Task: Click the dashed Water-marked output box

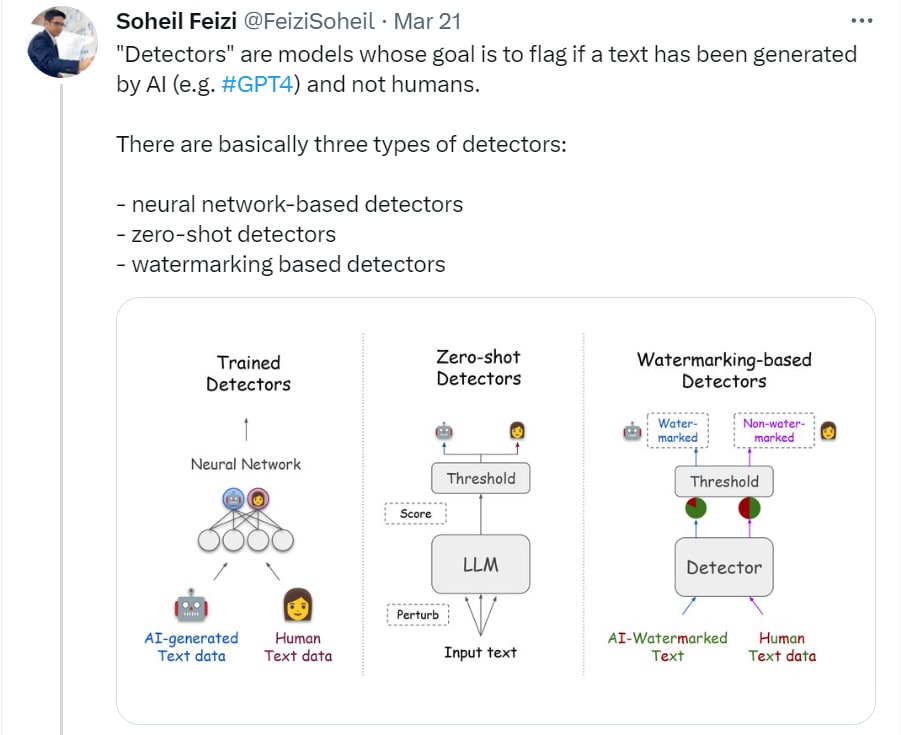Action: pyautogui.click(x=677, y=431)
